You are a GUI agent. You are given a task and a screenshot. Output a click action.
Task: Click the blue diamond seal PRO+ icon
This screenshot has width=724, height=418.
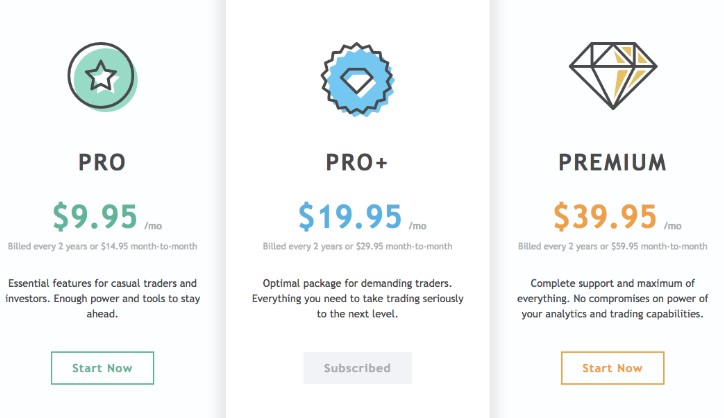click(x=357, y=79)
